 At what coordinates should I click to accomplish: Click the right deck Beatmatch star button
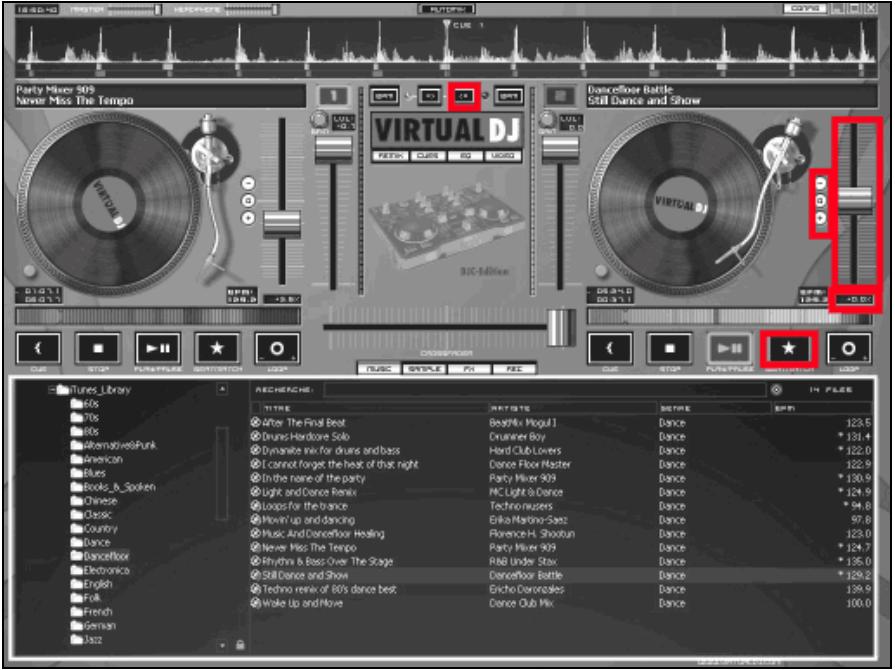[x=789, y=348]
